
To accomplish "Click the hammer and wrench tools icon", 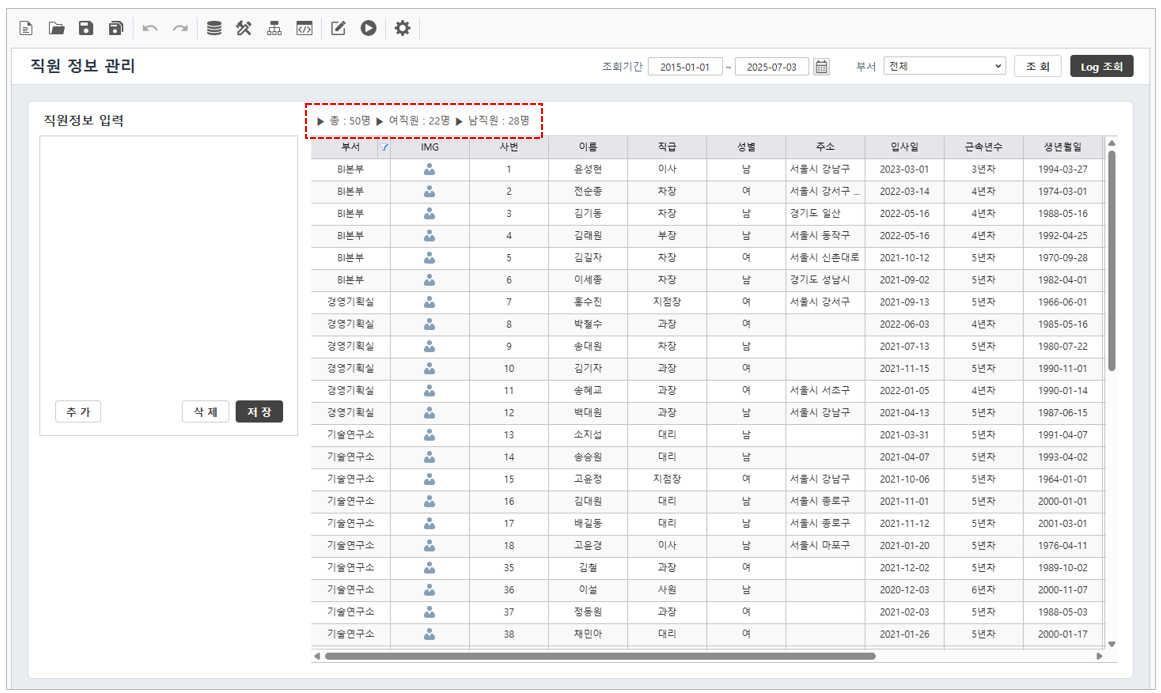I will [x=244, y=29].
